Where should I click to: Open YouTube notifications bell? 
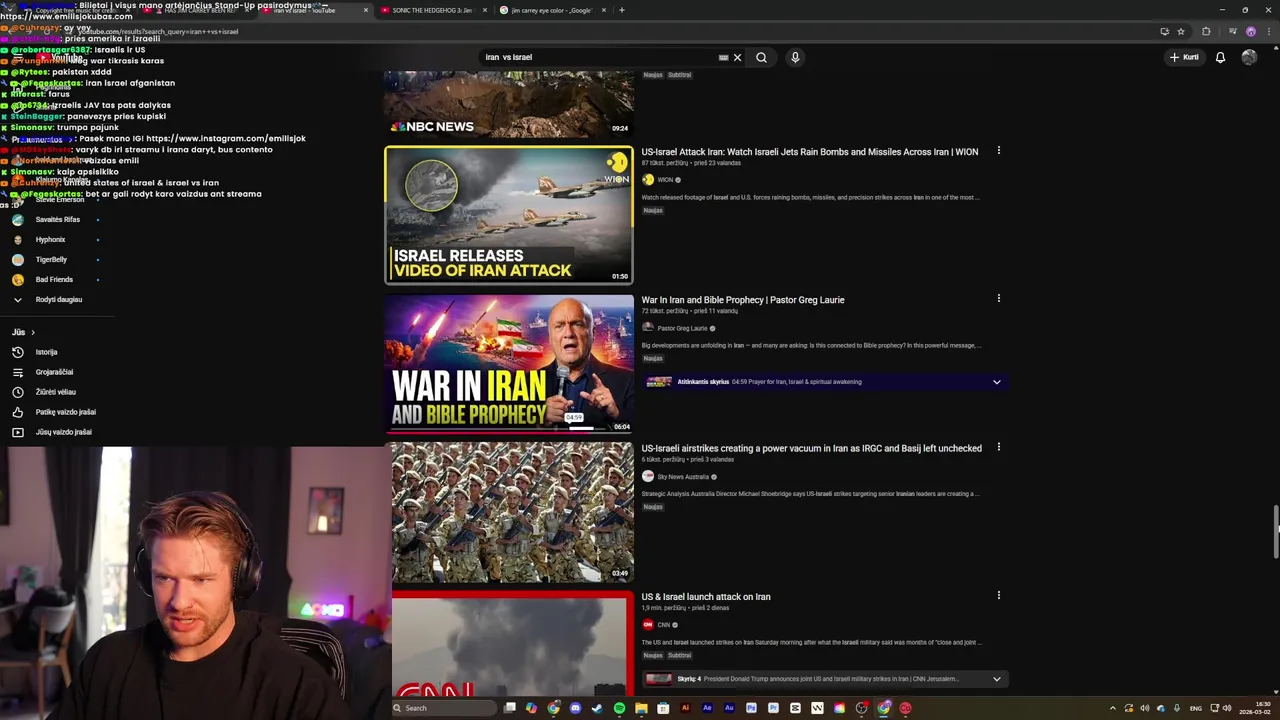1220,57
